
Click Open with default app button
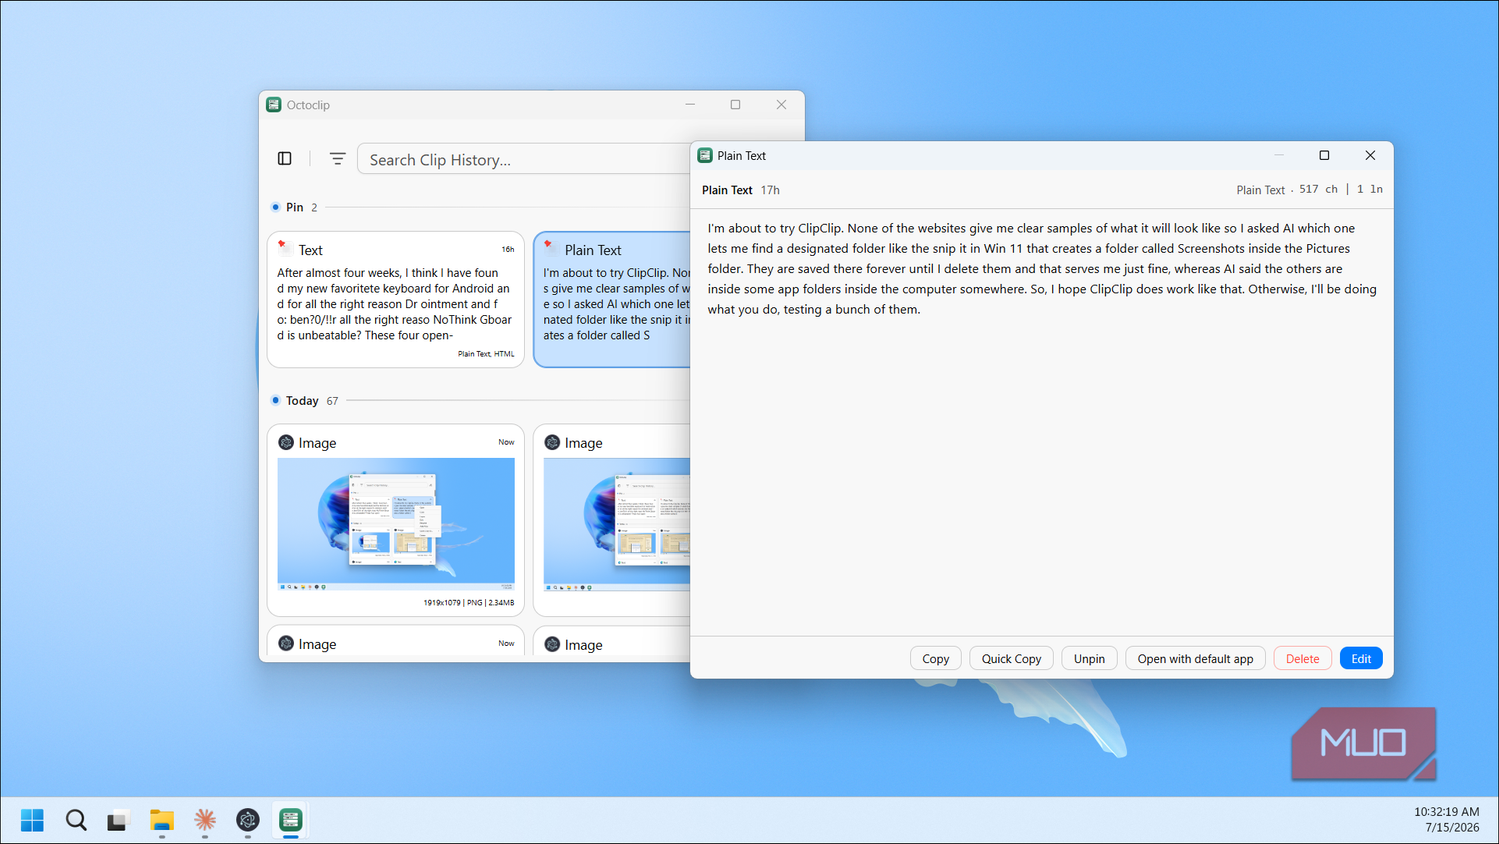(x=1195, y=658)
